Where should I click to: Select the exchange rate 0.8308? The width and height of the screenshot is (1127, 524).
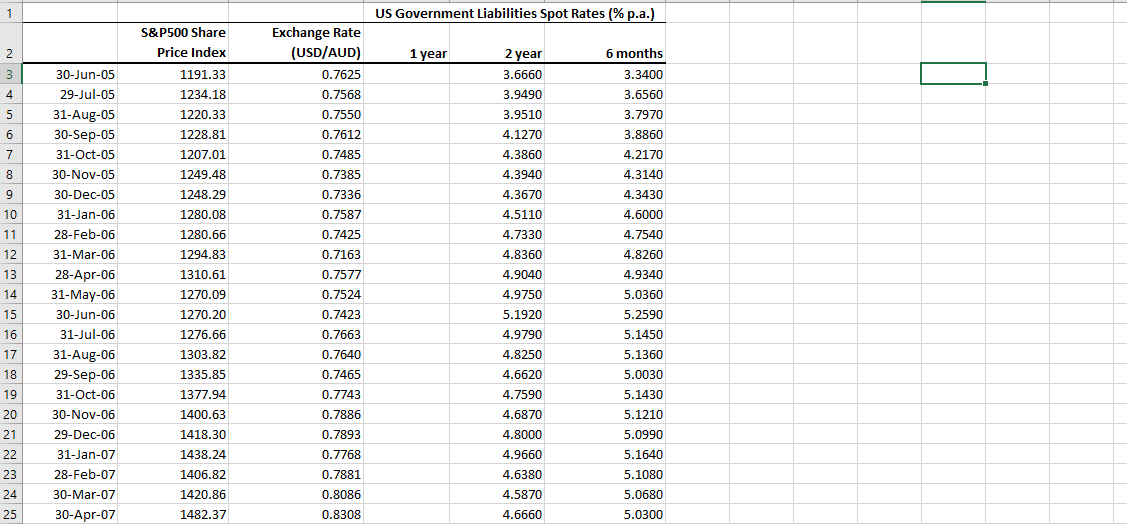click(296, 515)
